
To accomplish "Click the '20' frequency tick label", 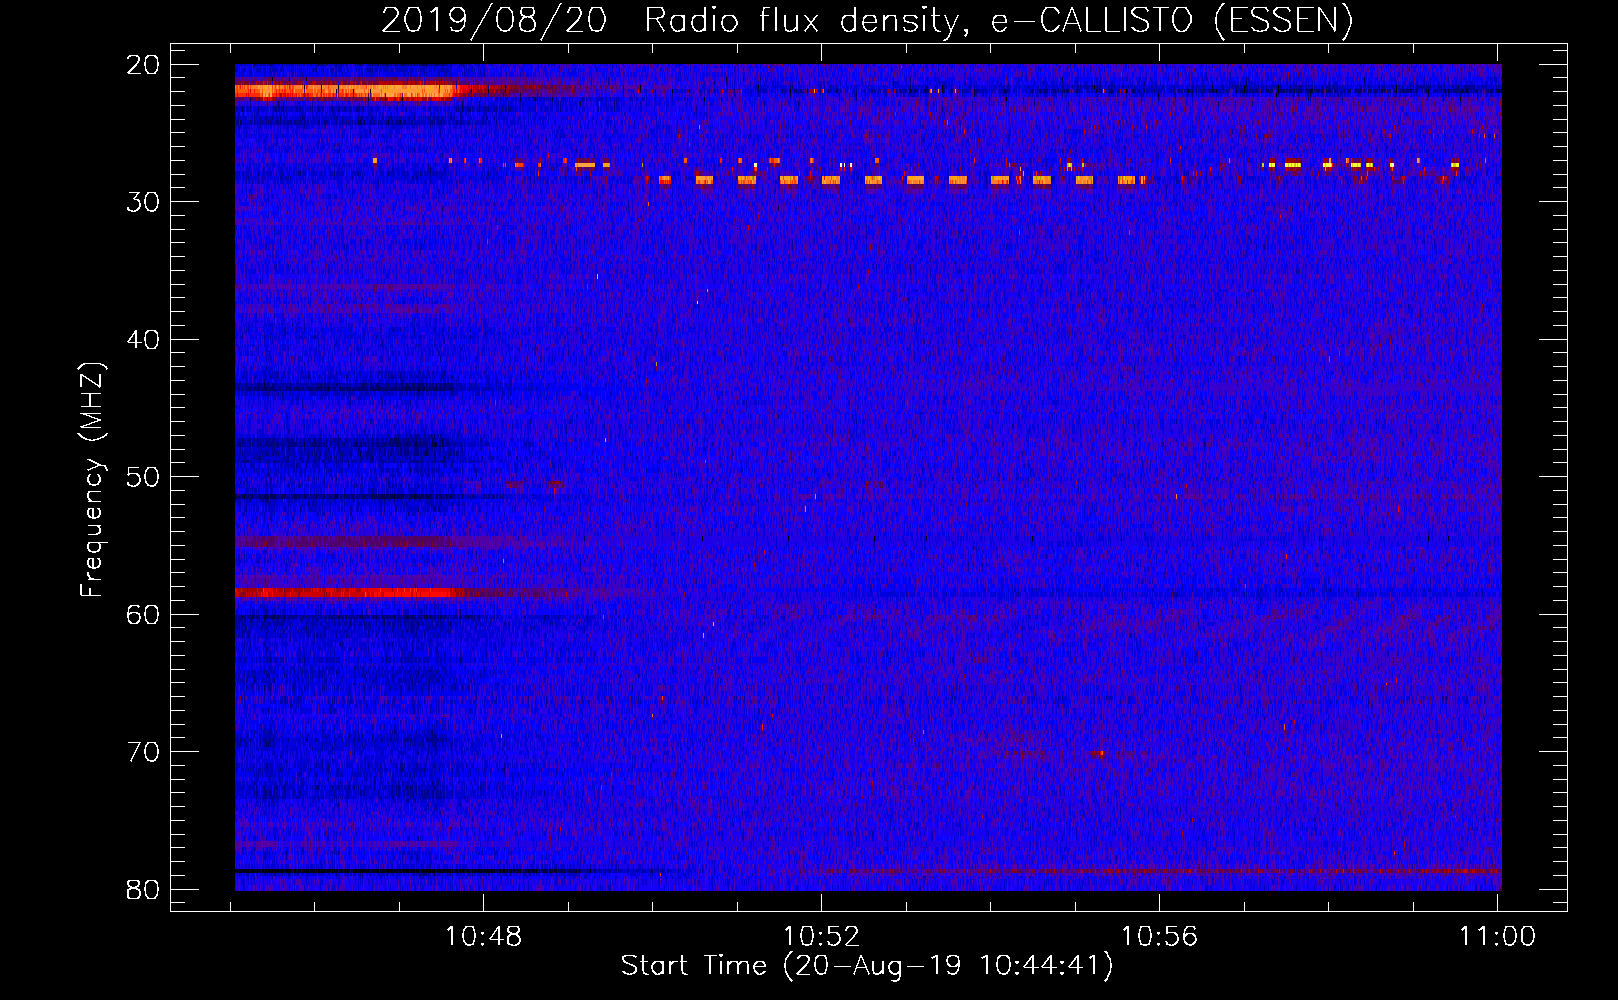I will pos(144,65).
